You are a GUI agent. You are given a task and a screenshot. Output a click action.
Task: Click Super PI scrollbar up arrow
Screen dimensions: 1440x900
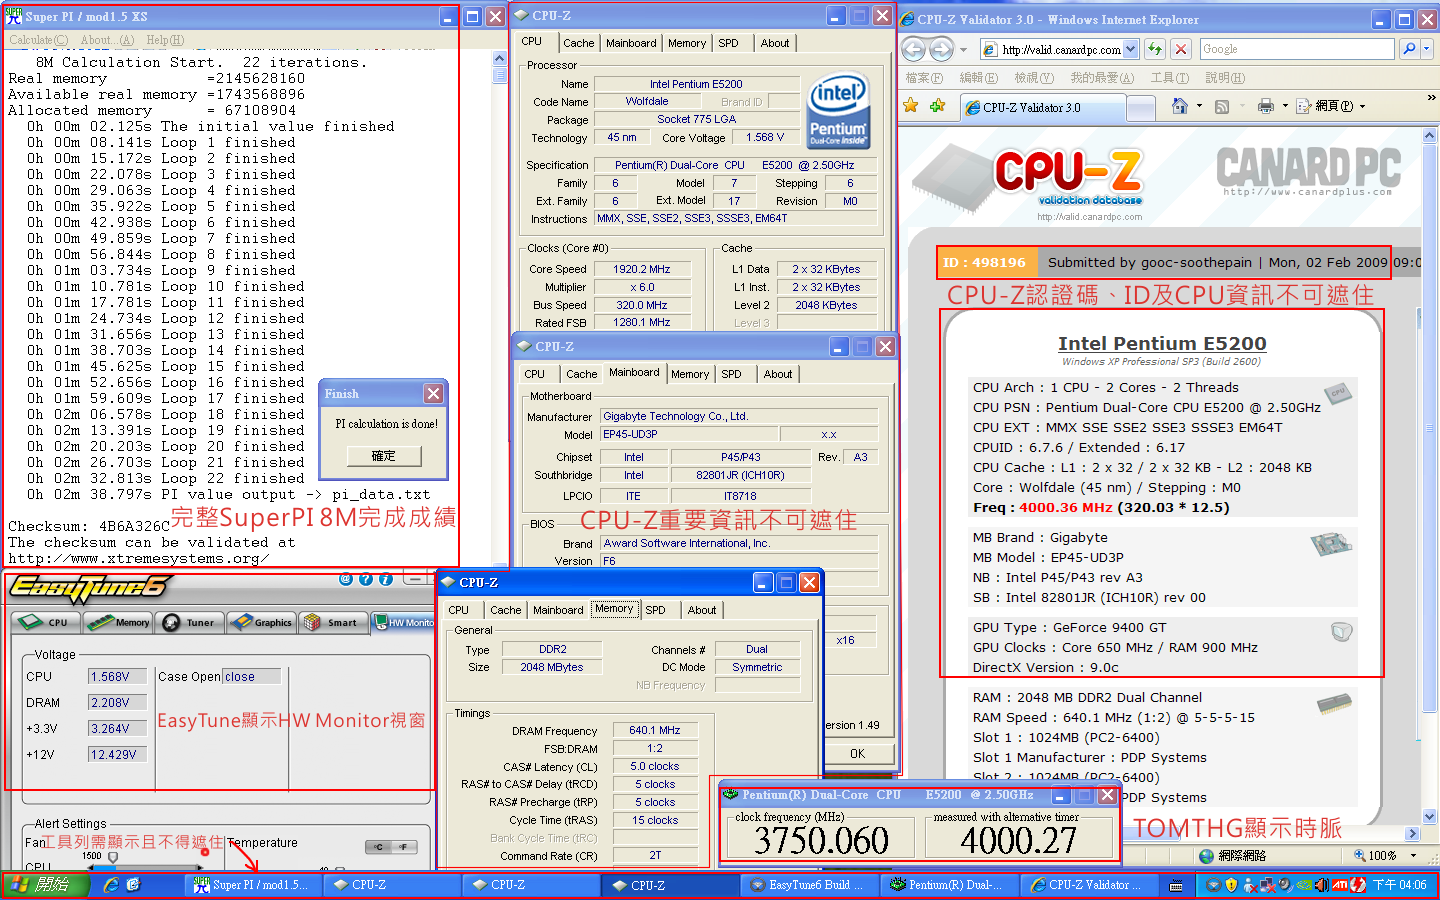point(500,59)
